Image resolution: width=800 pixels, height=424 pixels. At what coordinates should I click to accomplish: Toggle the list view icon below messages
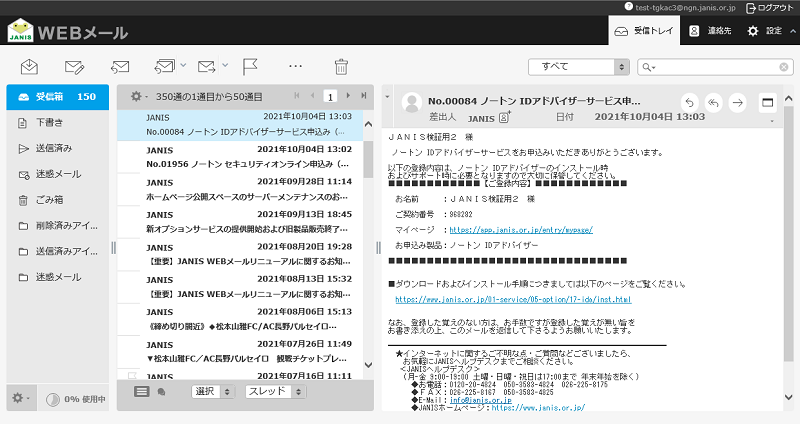pyautogui.click(x=141, y=391)
